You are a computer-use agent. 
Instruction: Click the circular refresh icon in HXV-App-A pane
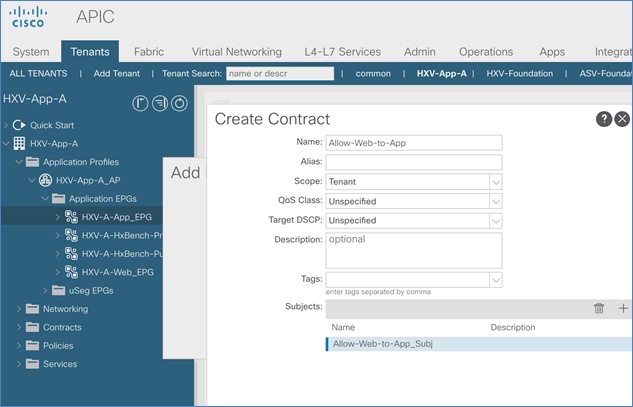(x=179, y=103)
